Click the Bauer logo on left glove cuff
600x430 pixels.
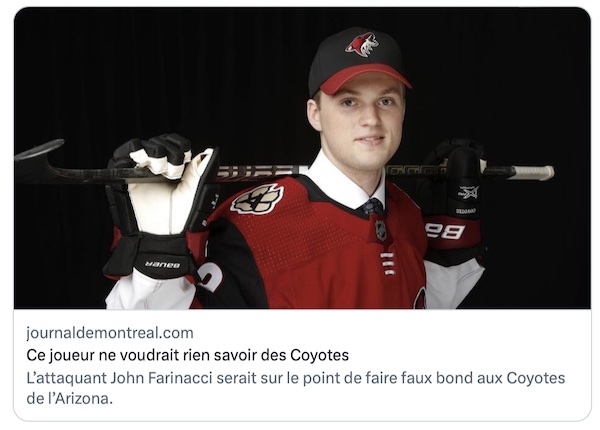162,264
